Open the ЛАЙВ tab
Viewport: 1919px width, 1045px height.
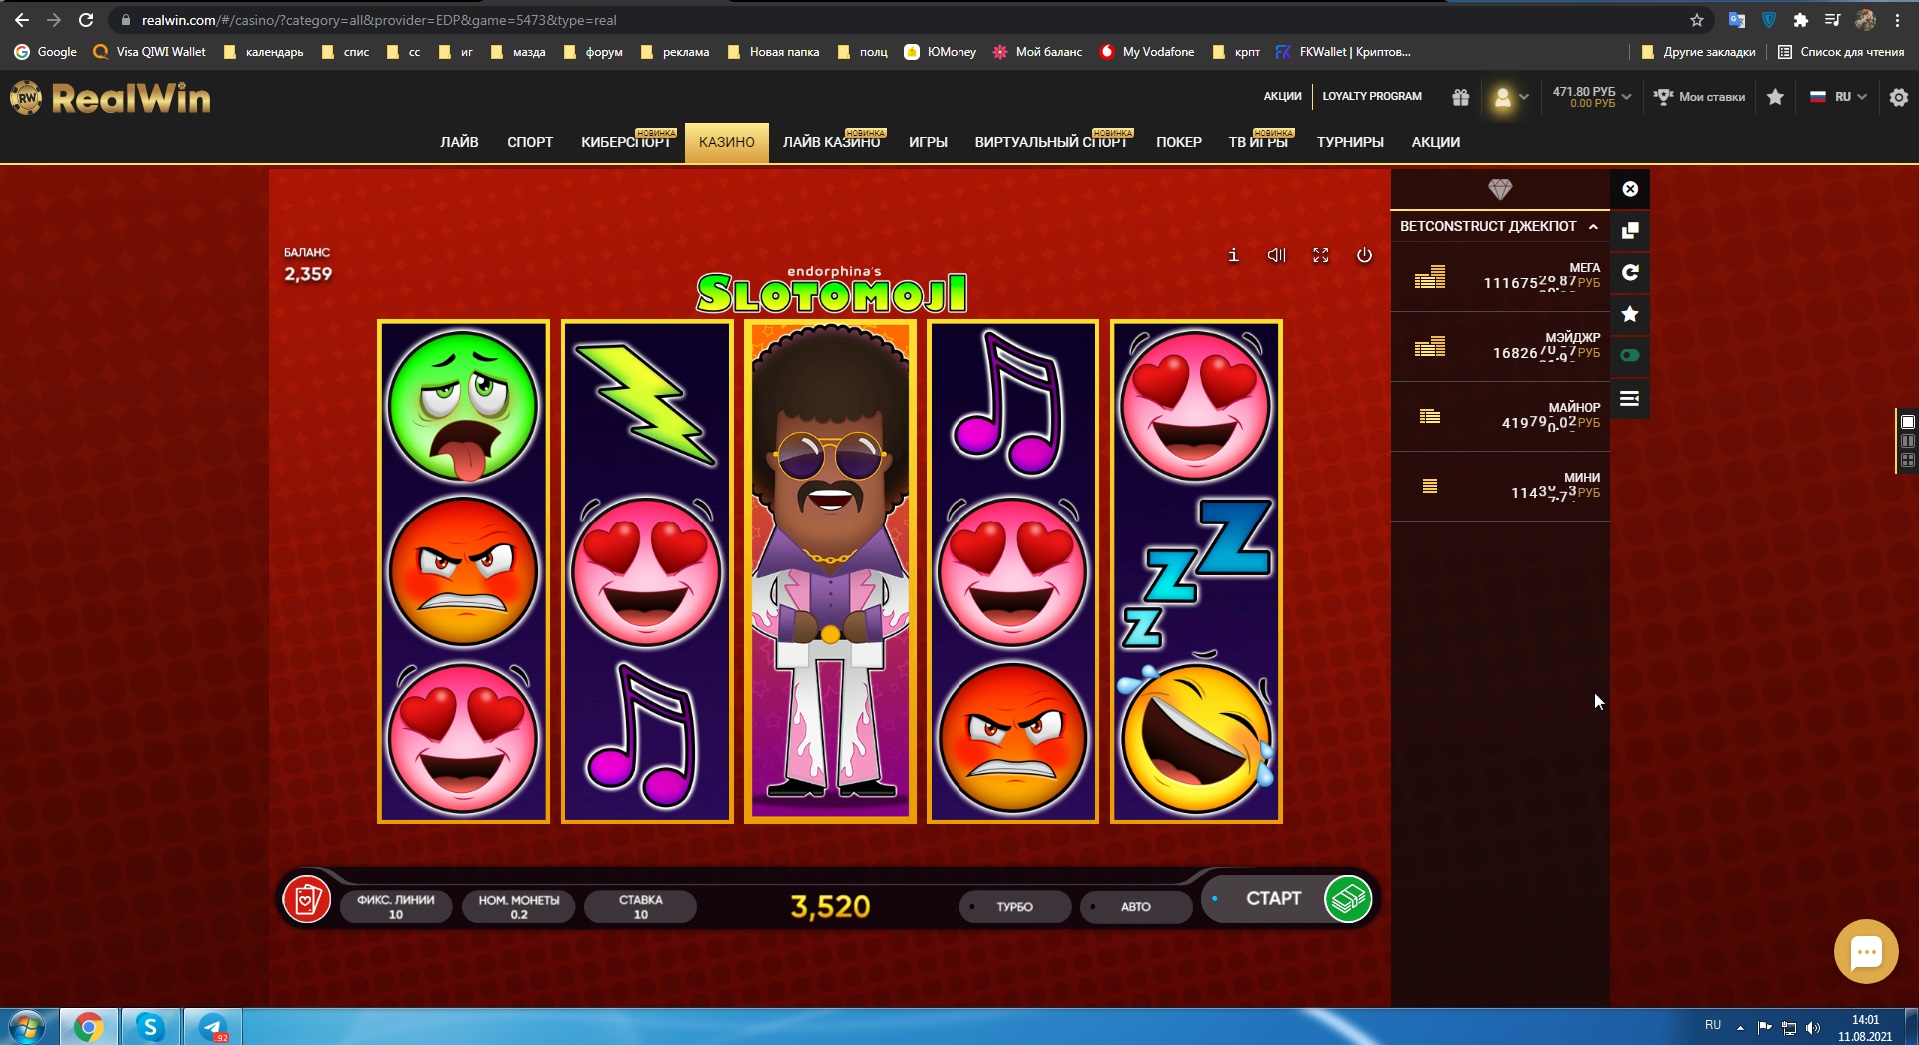click(x=459, y=142)
